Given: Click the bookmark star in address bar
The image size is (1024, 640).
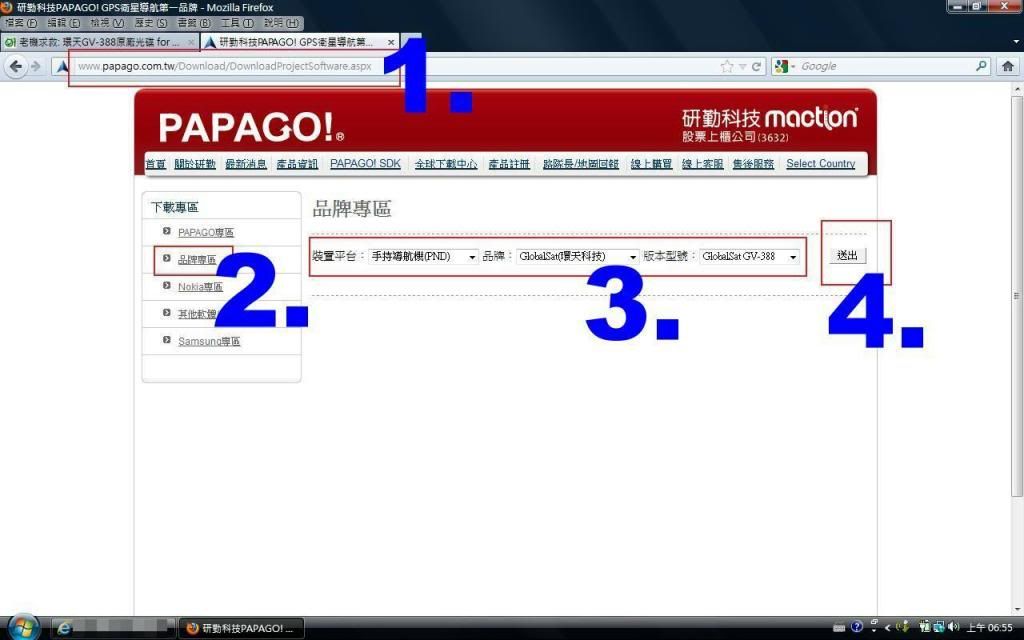Looking at the screenshot, I should click(727, 67).
